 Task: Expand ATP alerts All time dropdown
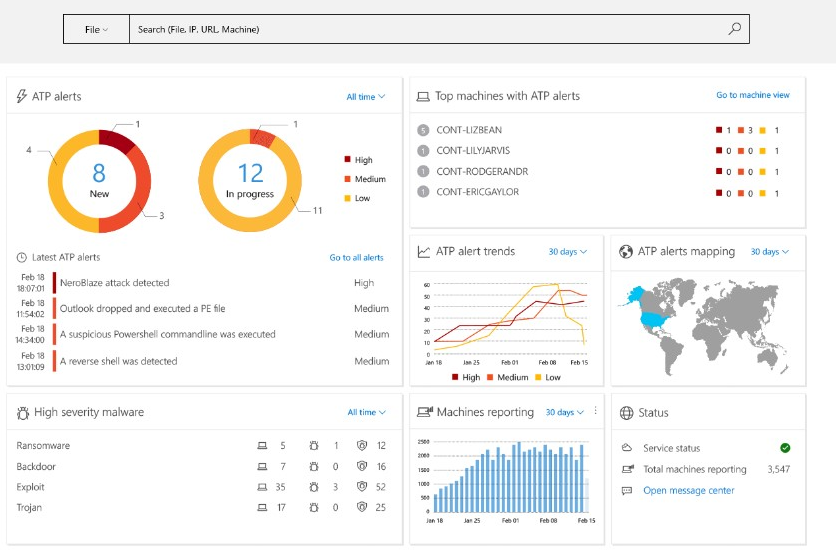(x=365, y=97)
